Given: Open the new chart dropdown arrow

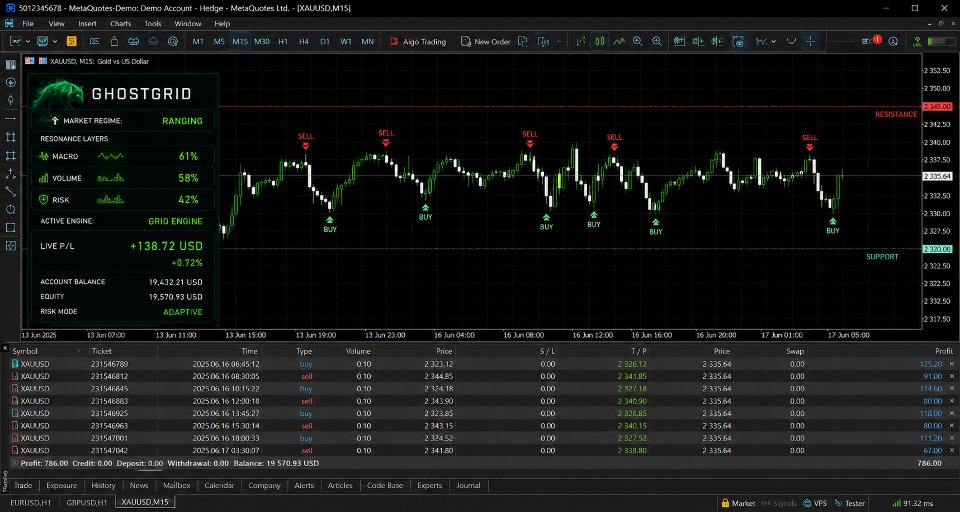Looking at the screenshot, I should (x=28, y=42).
